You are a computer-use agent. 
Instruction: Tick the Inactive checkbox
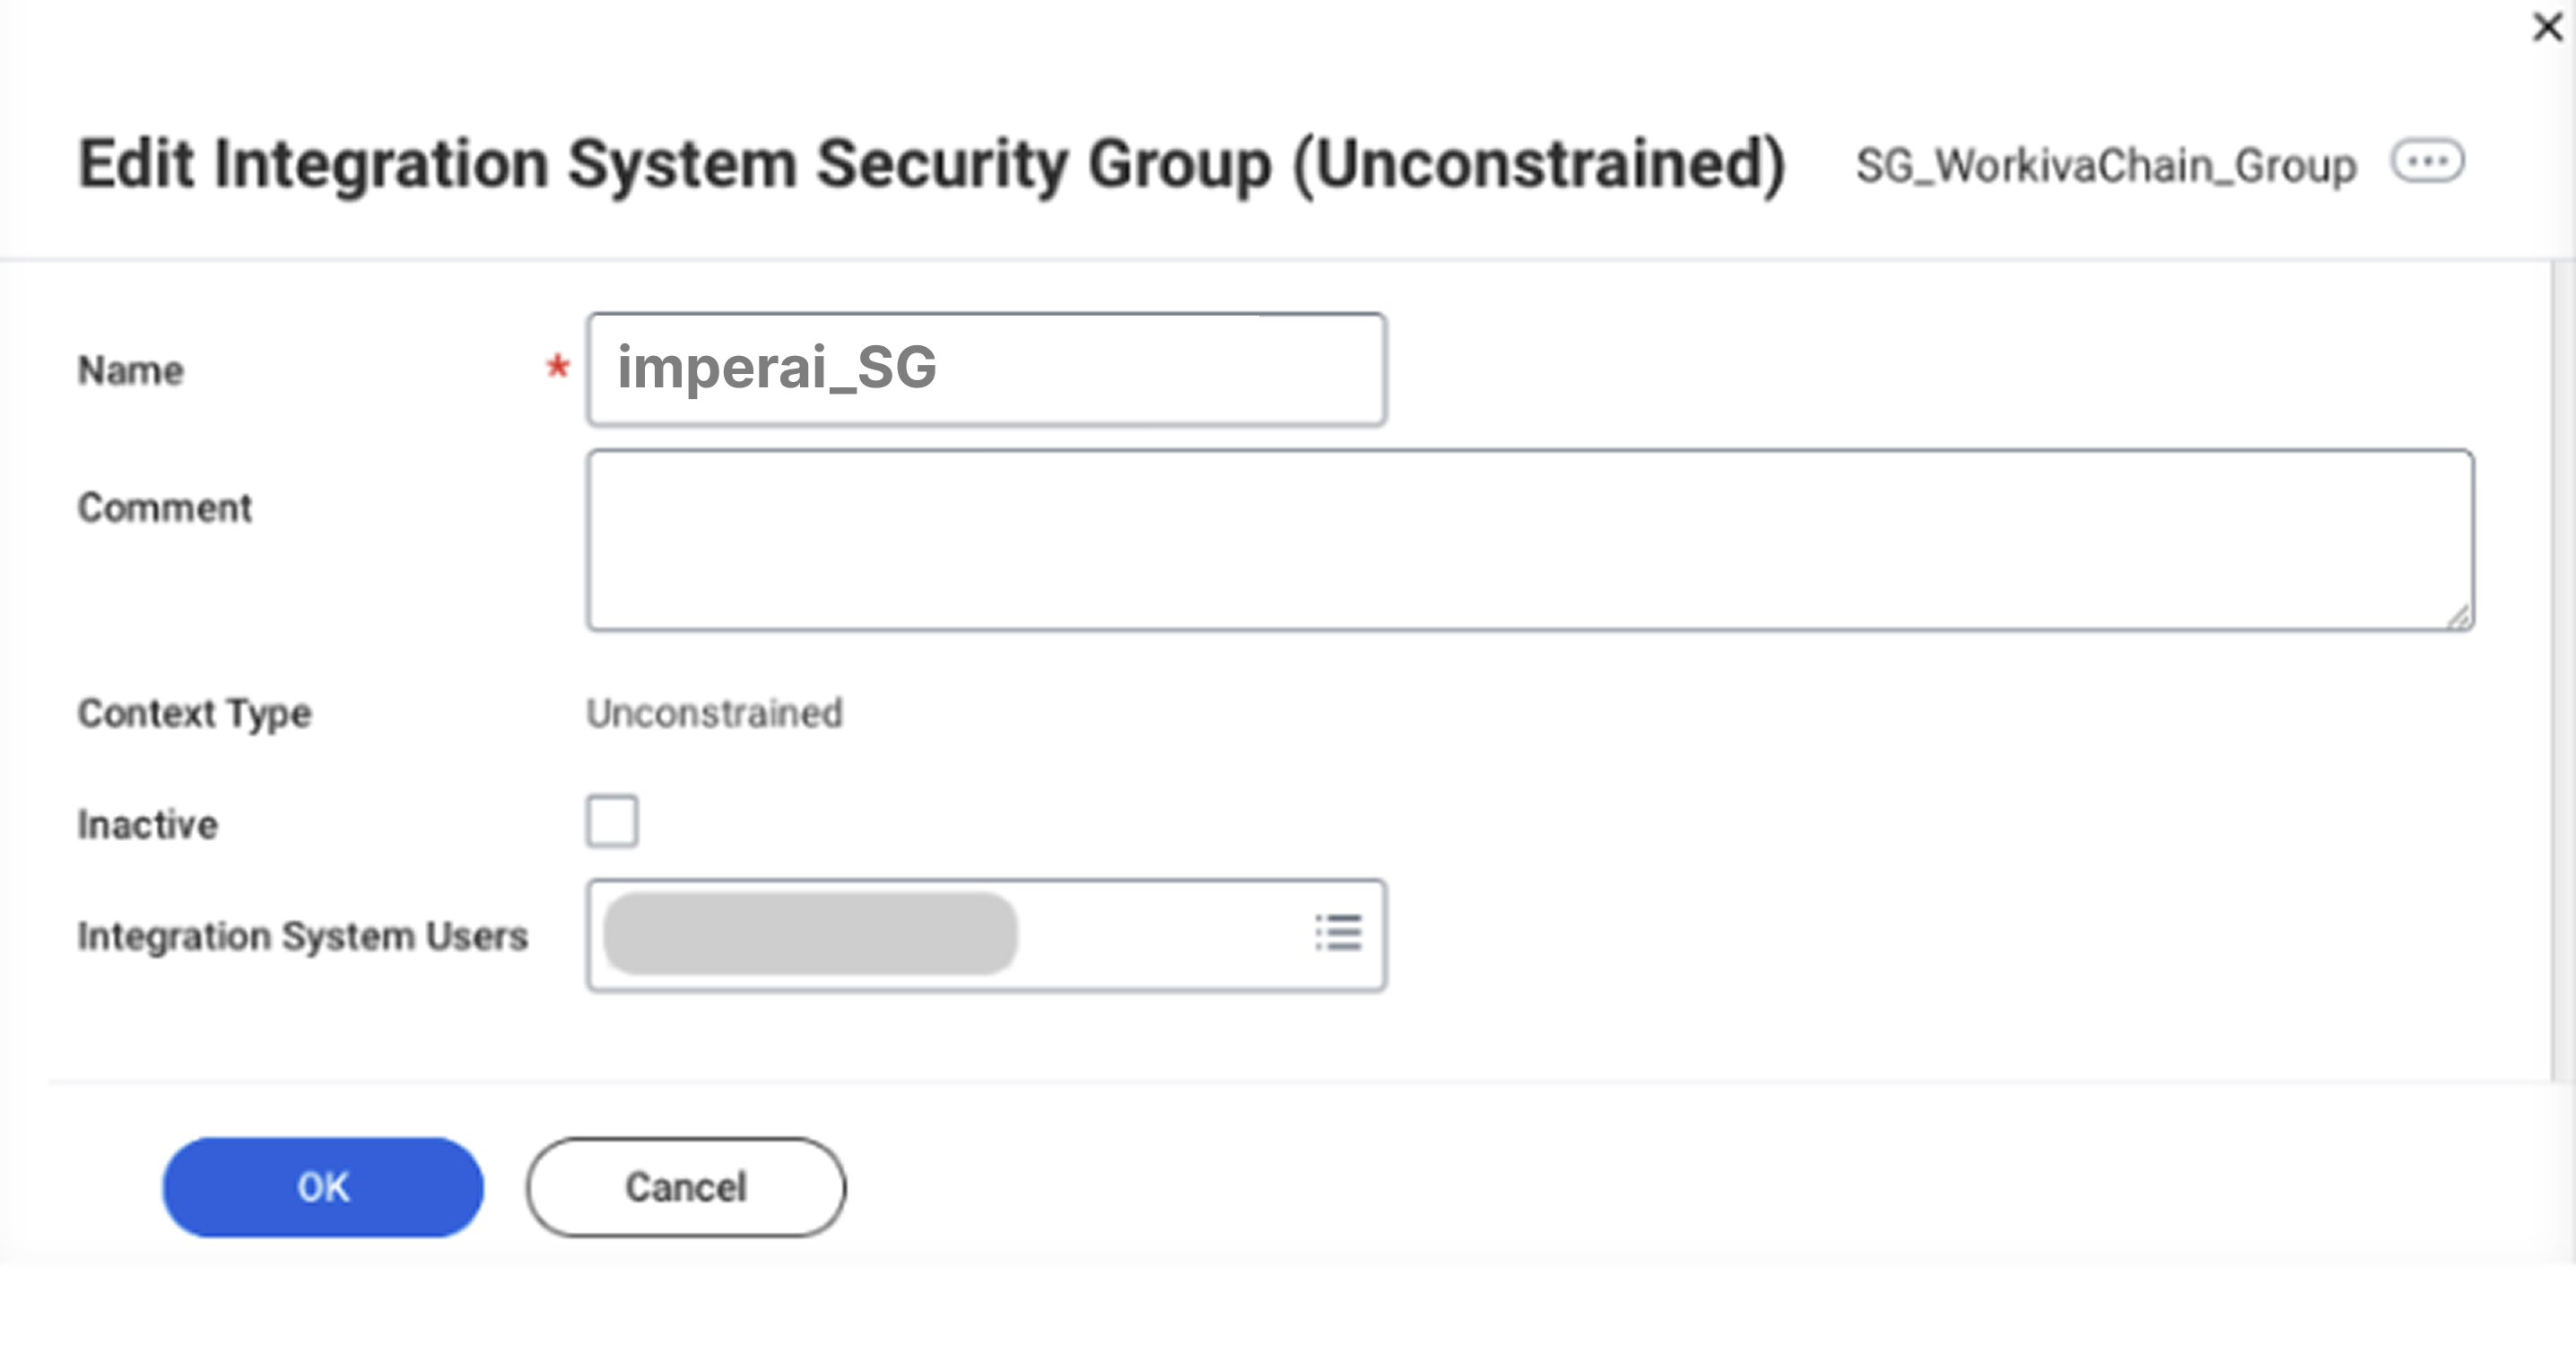612,821
